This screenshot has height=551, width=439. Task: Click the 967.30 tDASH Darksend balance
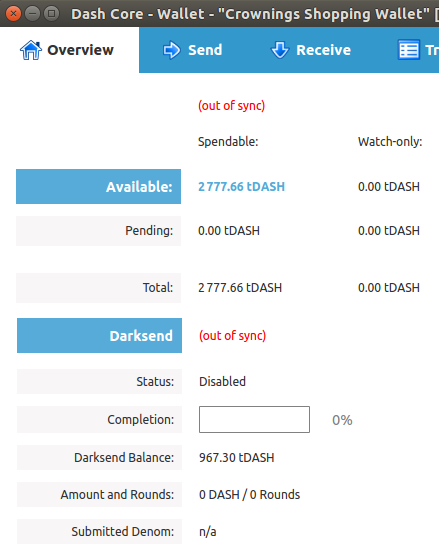pyautogui.click(x=237, y=458)
